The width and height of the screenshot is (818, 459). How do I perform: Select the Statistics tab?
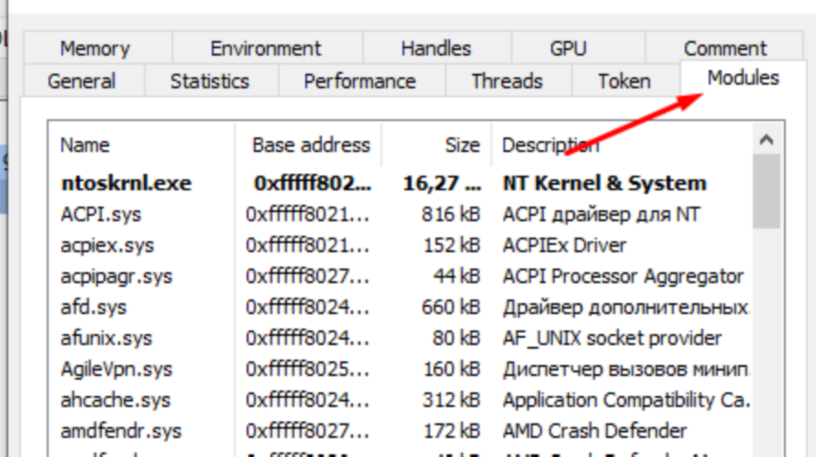[209, 82]
